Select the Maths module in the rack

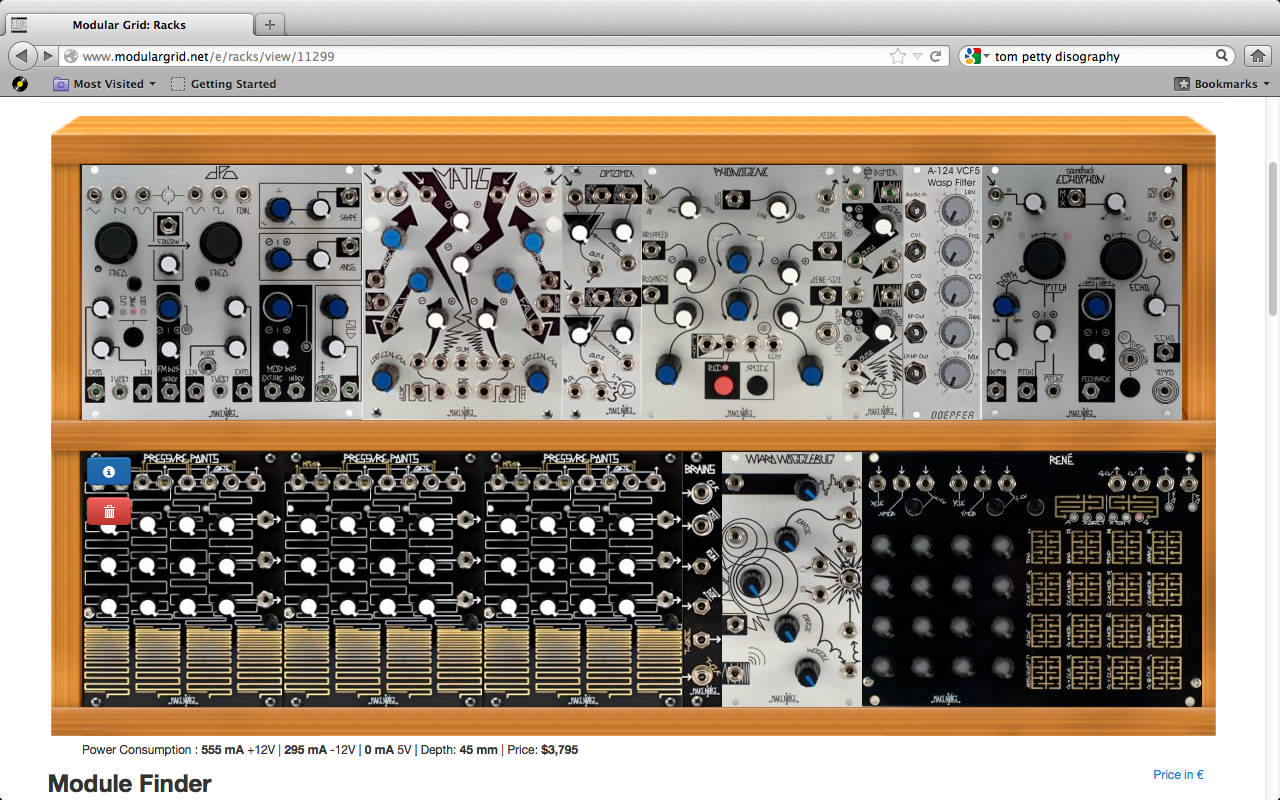(x=461, y=292)
